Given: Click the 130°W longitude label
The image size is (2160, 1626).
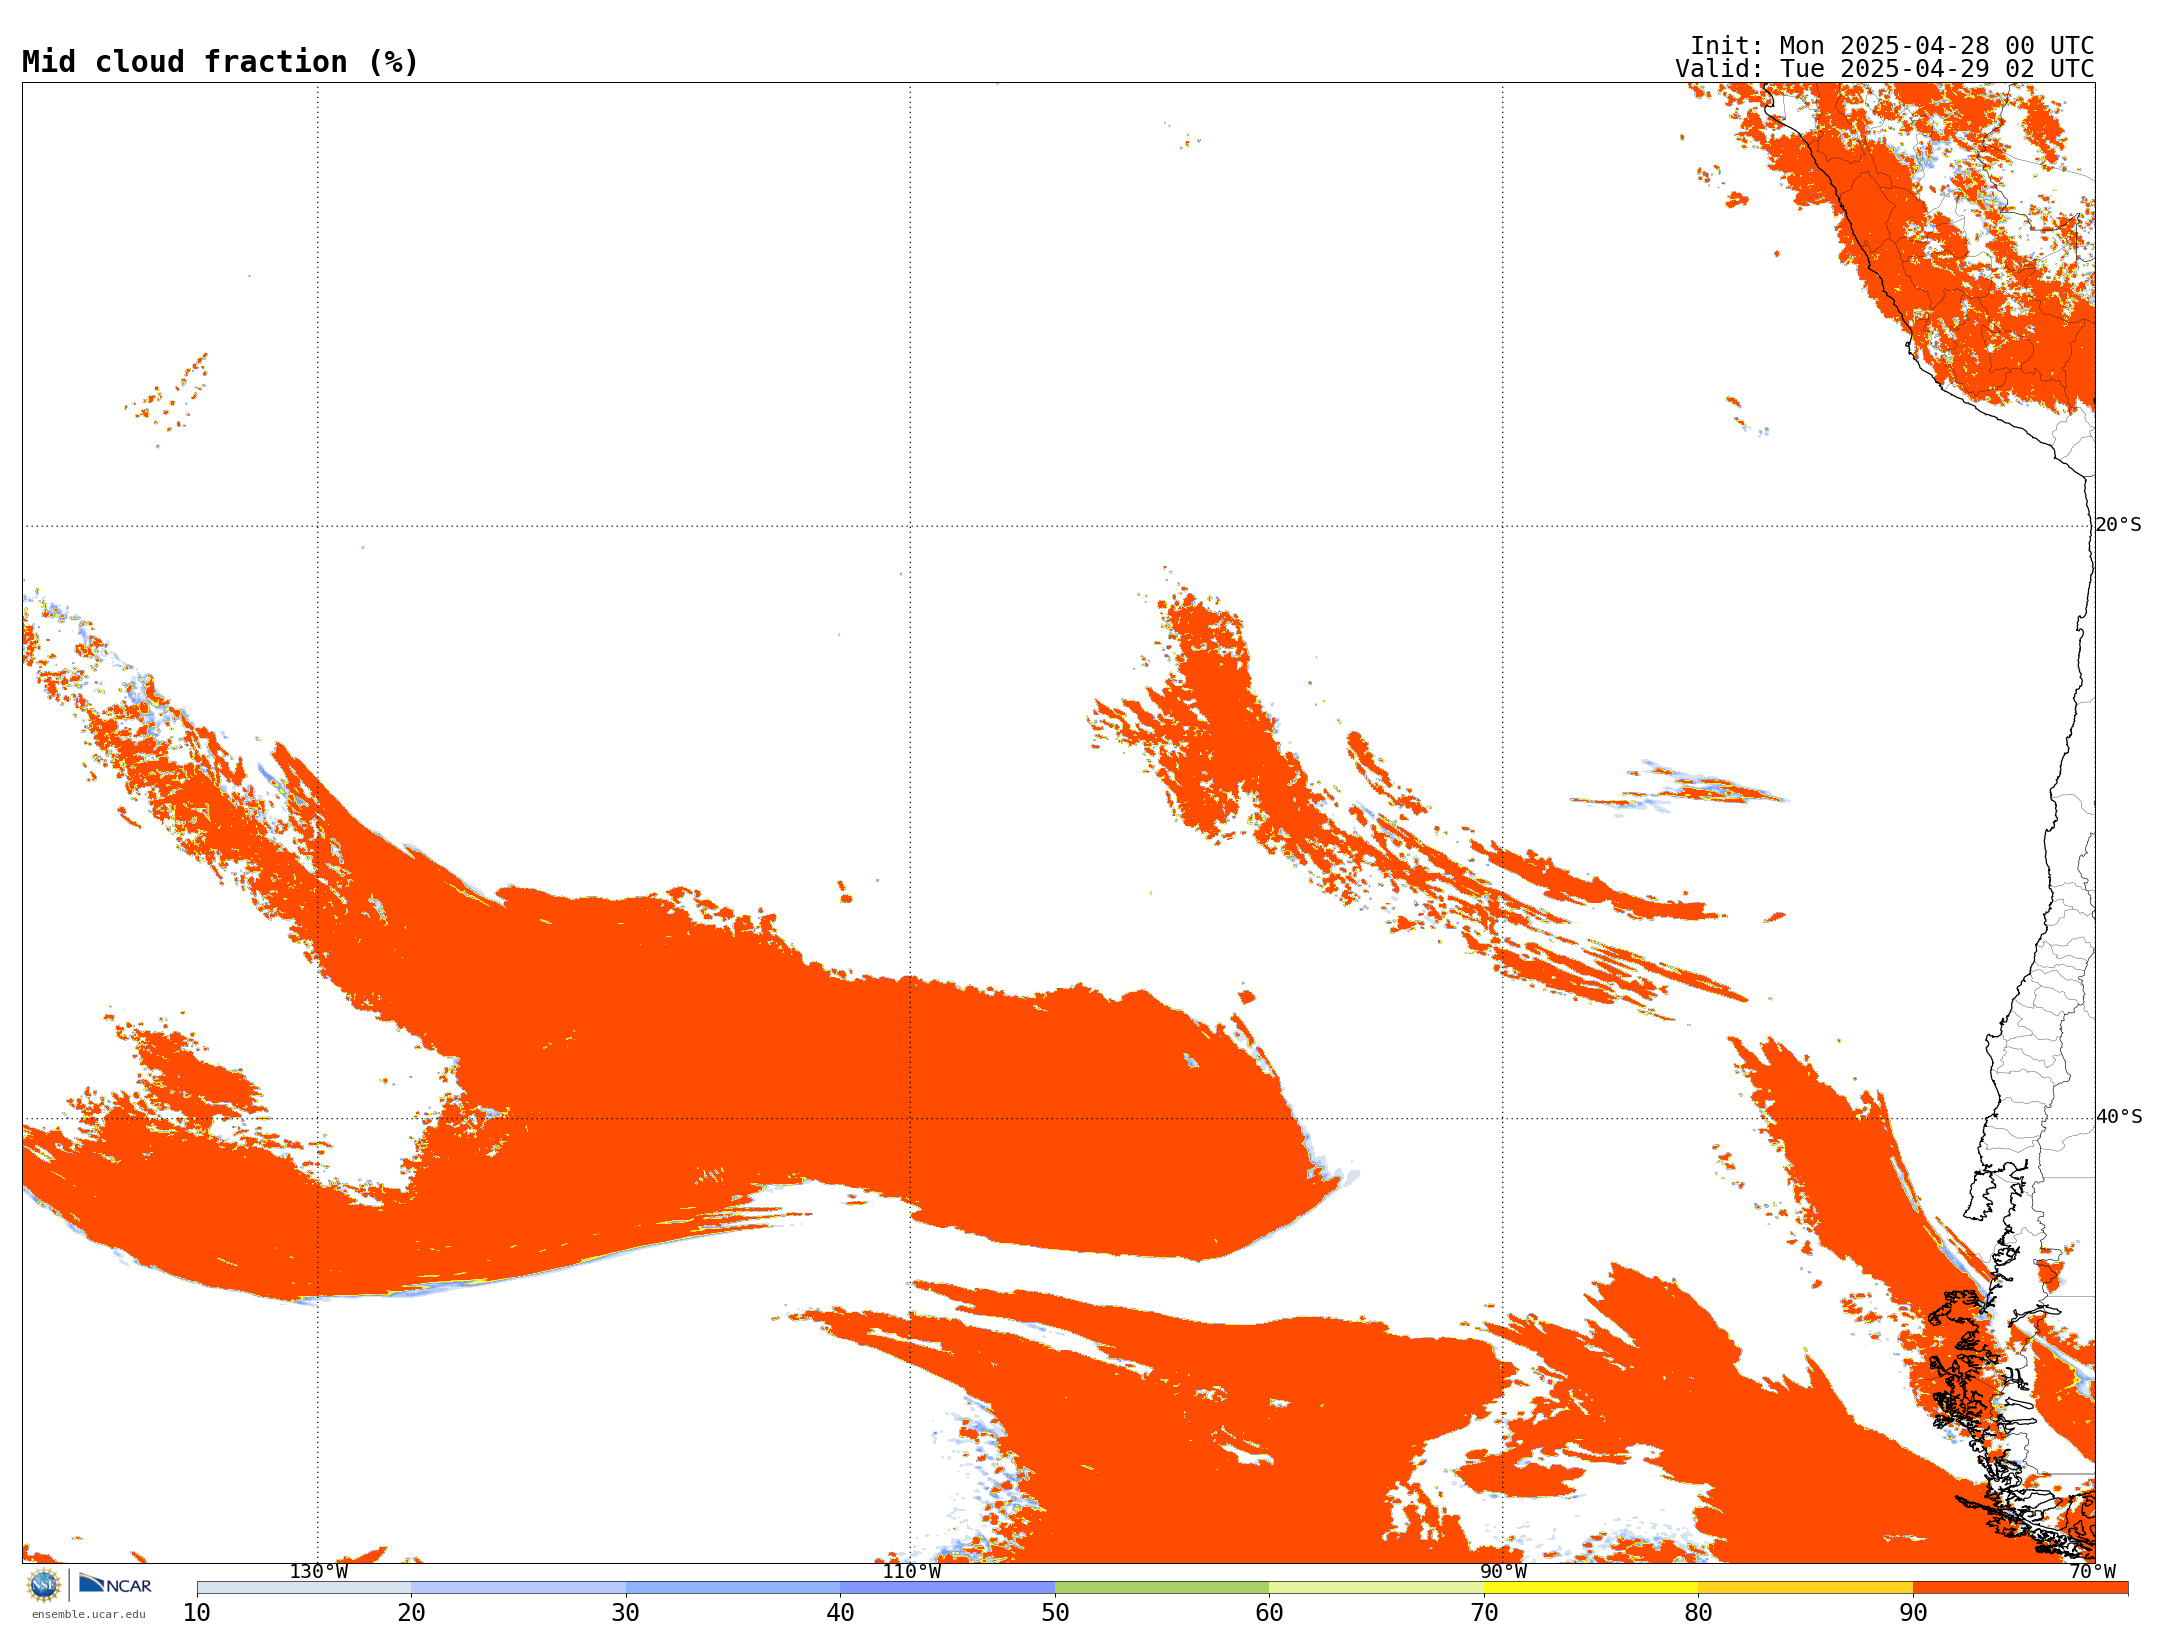Looking at the screenshot, I should pos(318,1572).
